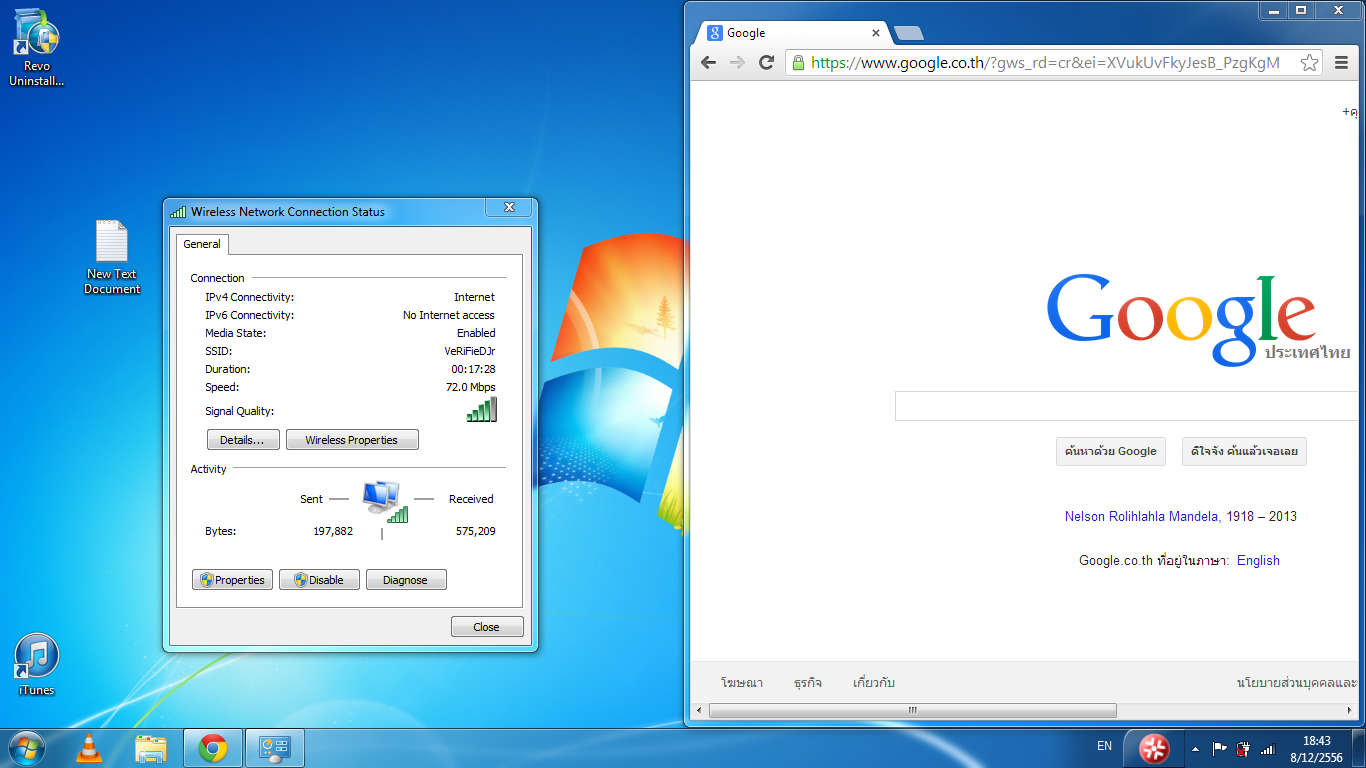Click the battery power tray icon

1244,748
